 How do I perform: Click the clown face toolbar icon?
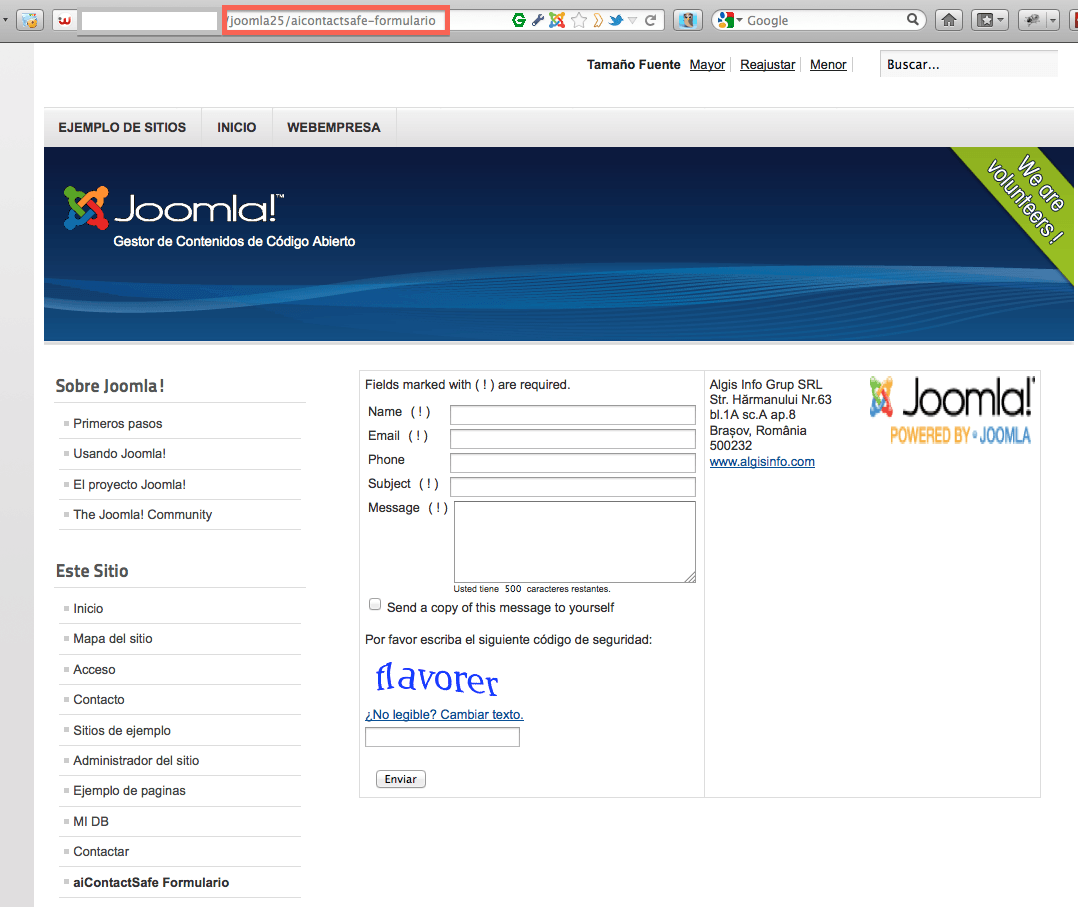[30, 21]
